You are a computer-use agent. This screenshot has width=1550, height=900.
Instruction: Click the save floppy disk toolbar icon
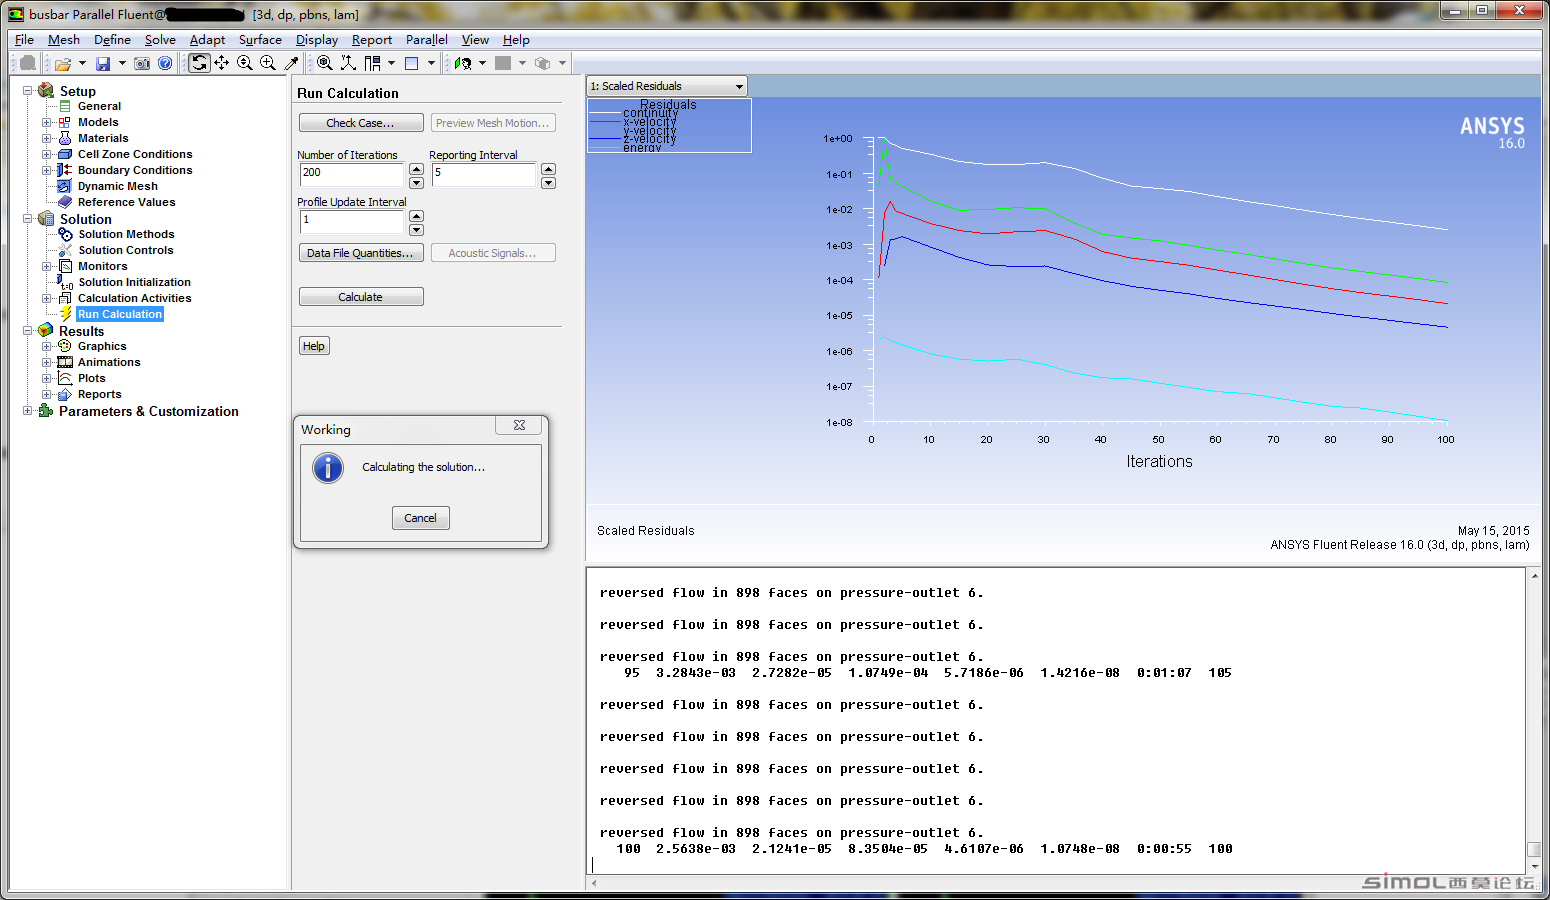pos(102,63)
